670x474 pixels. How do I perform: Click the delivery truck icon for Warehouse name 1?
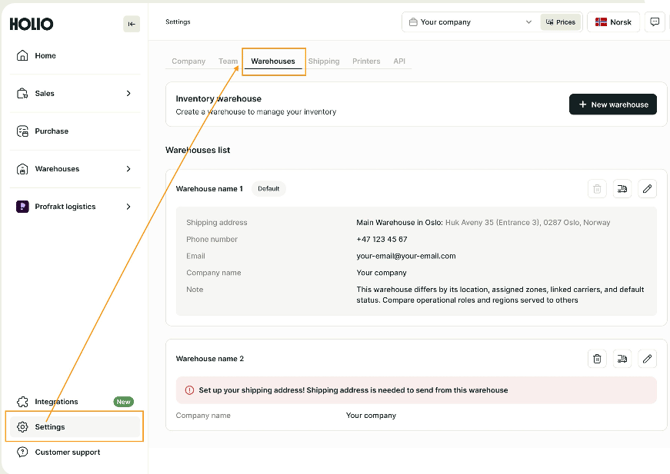[622, 188]
